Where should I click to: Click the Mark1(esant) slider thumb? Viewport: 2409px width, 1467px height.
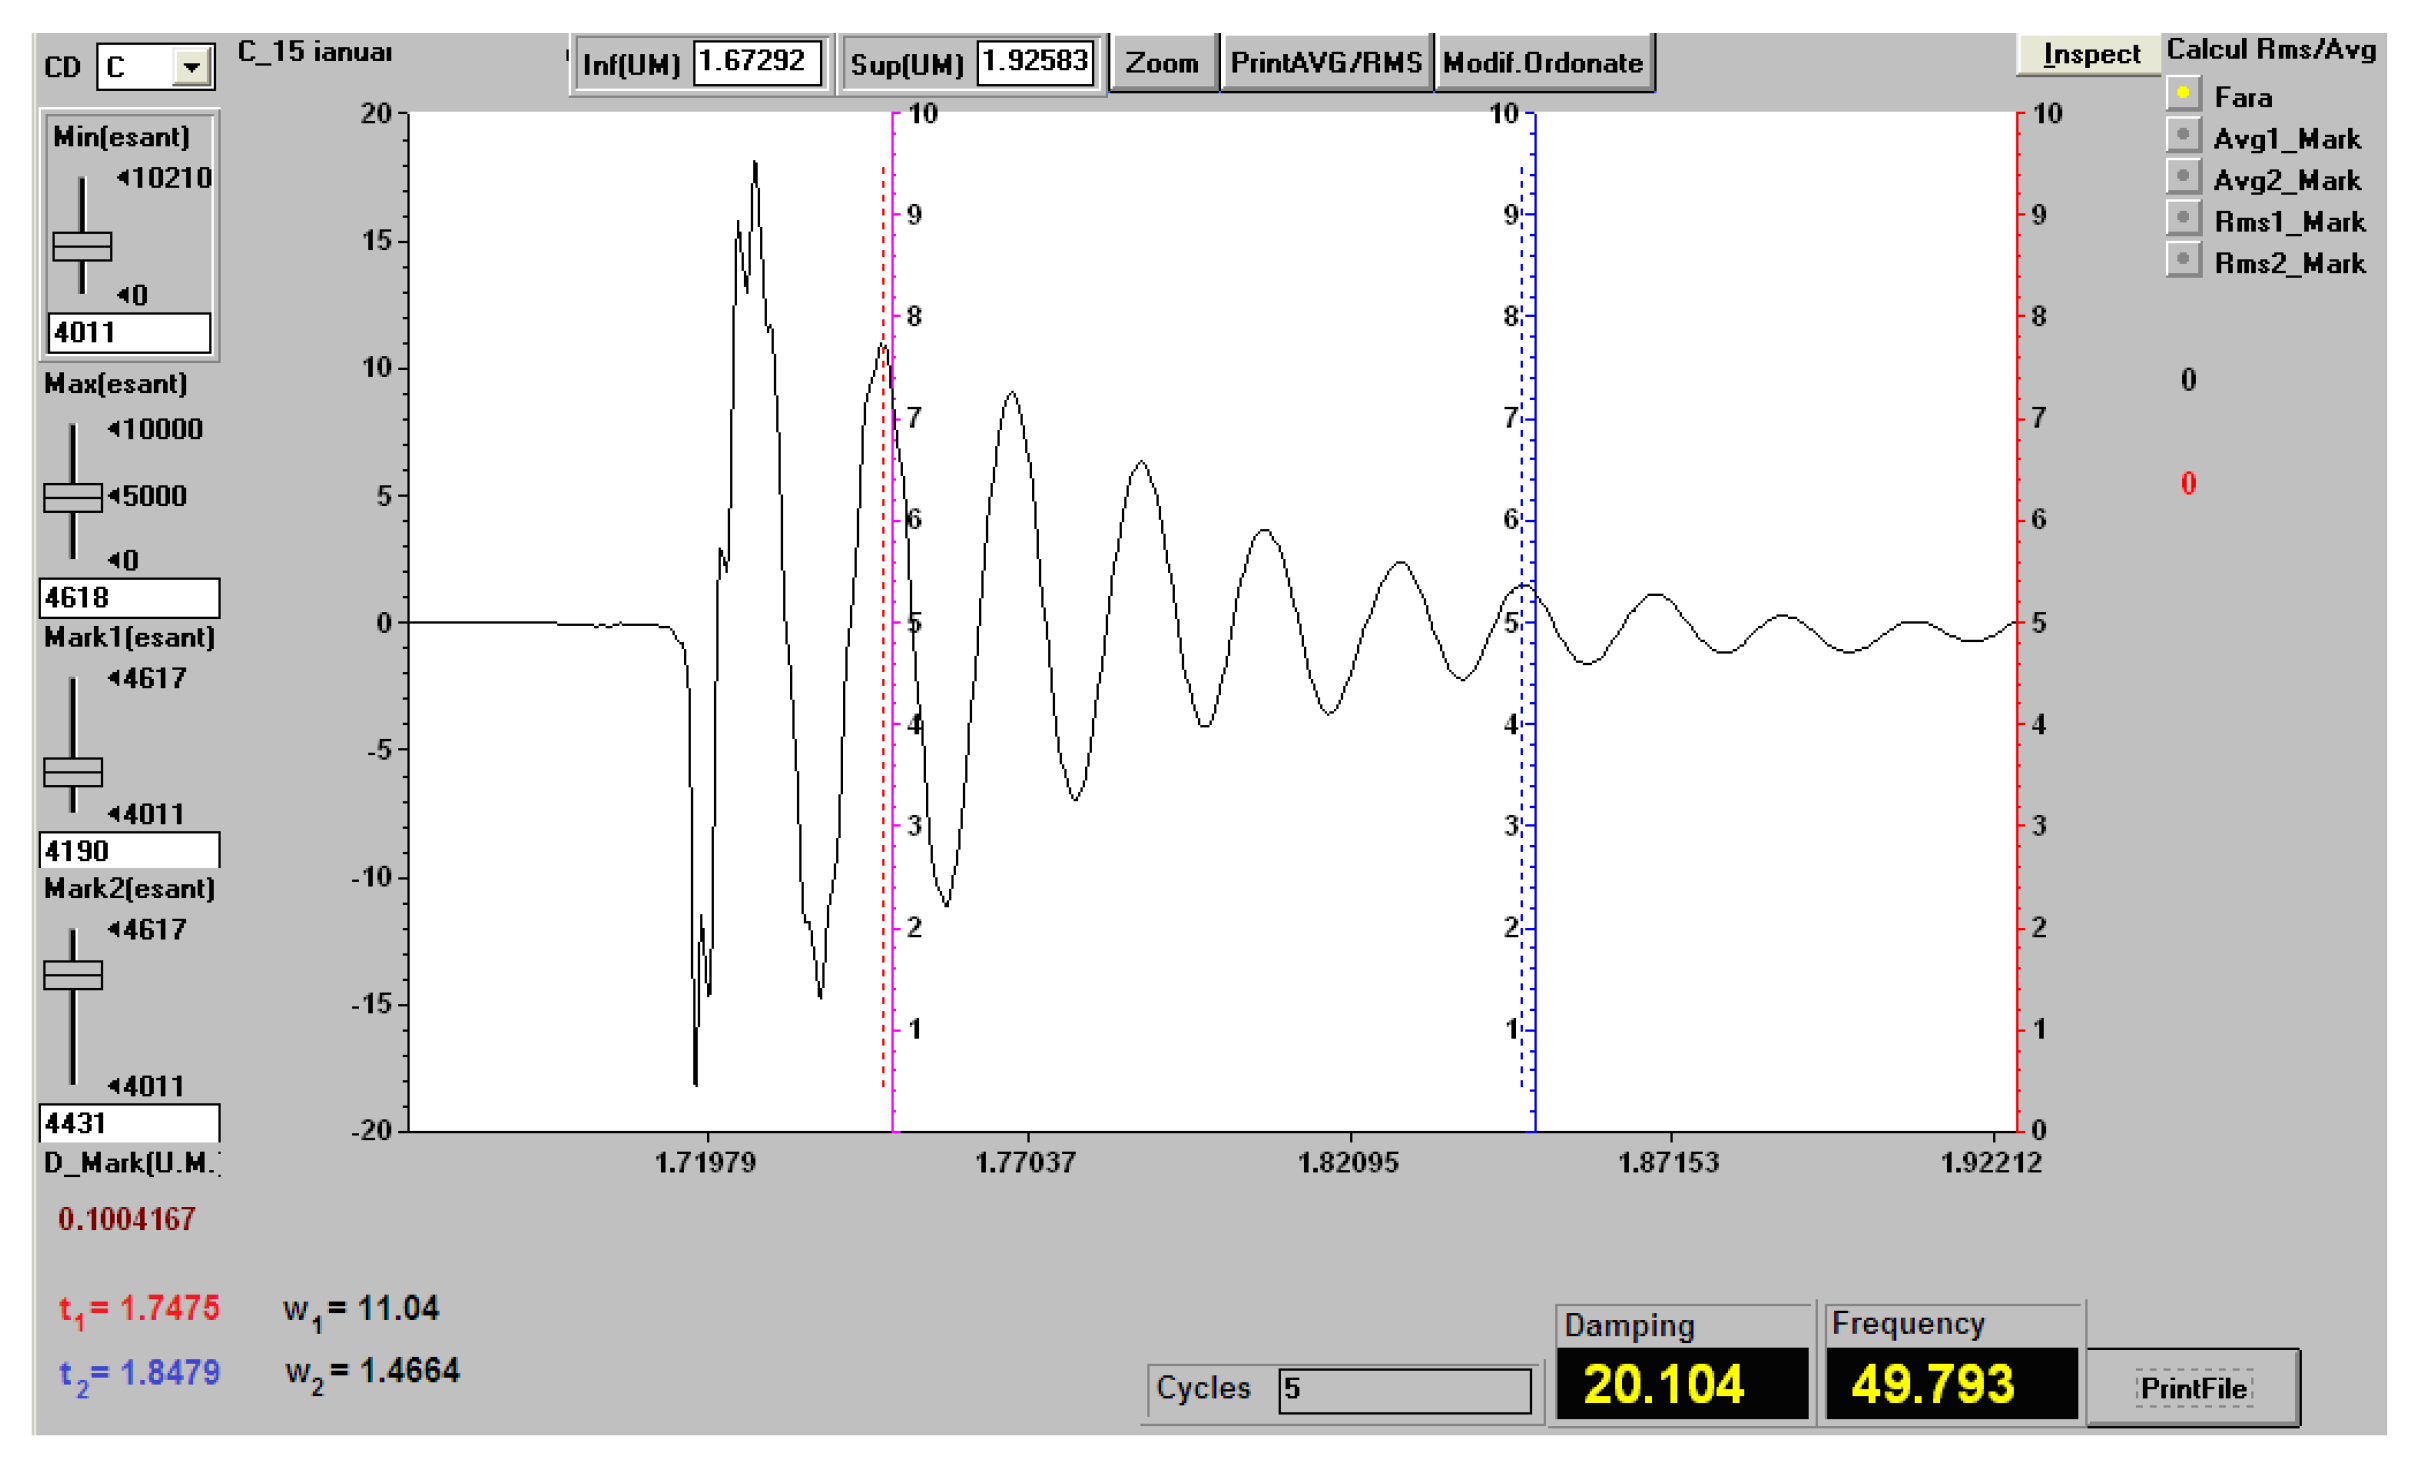click(73, 772)
